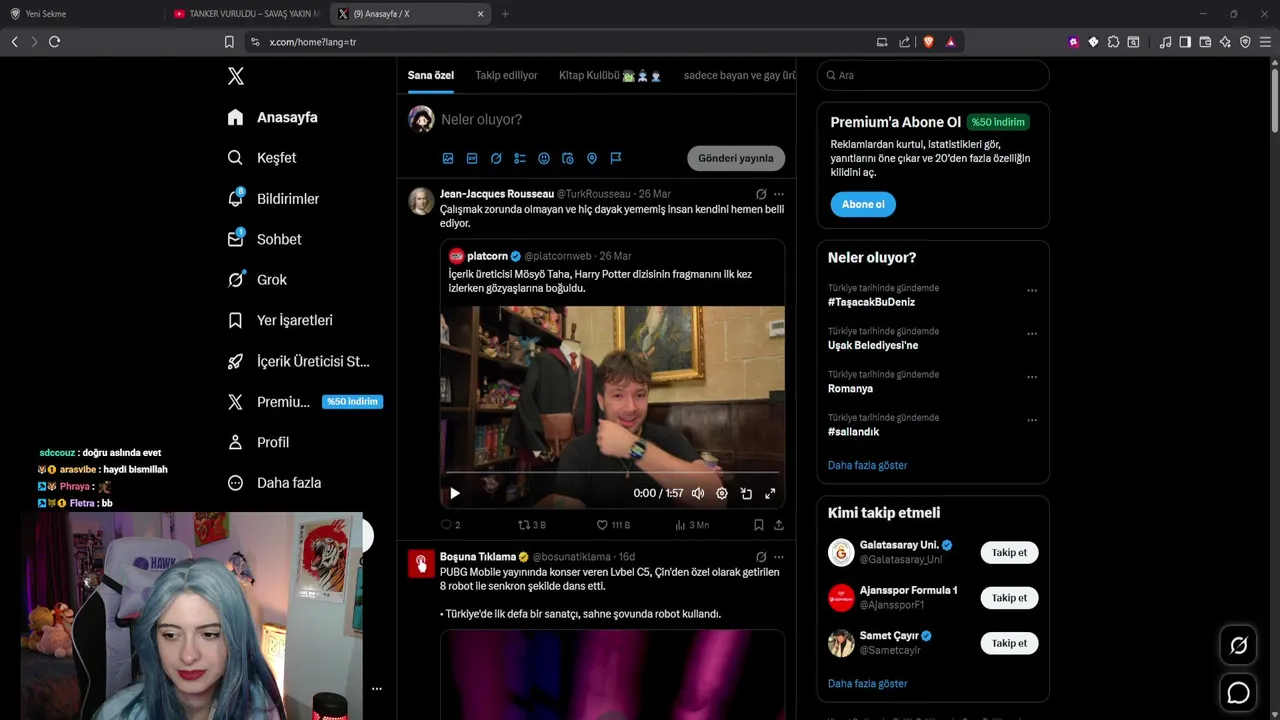This screenshot has width=1280, height=720.
Task: Open Brave Shields icon
Action: (928, 42)
